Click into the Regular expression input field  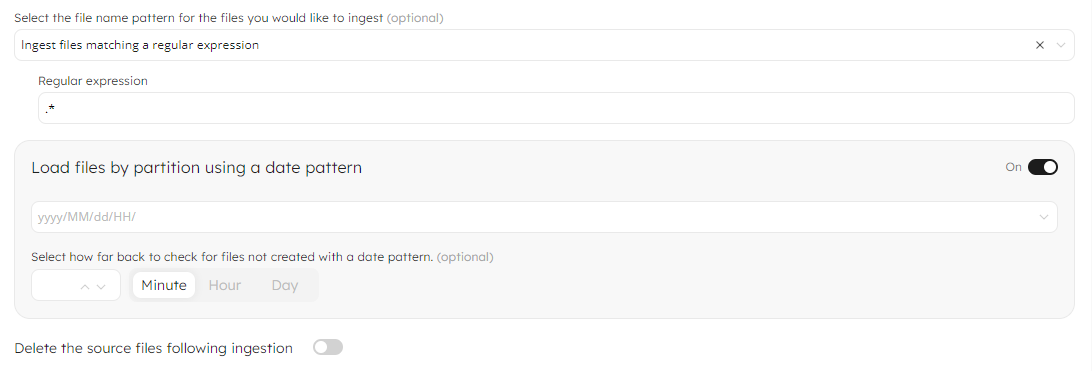(x=556, y=108)
